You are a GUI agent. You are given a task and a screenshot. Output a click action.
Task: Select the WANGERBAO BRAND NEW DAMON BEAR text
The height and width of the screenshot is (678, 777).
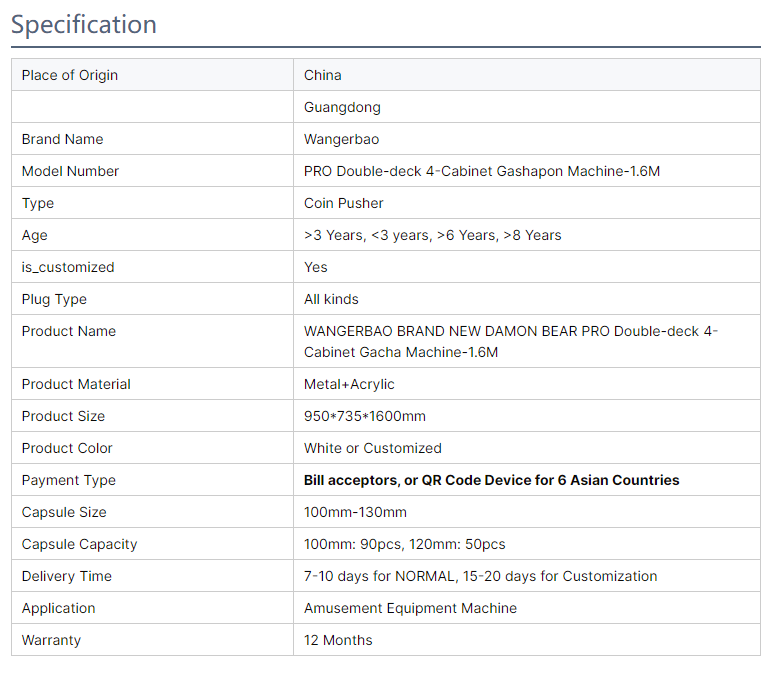441,331
